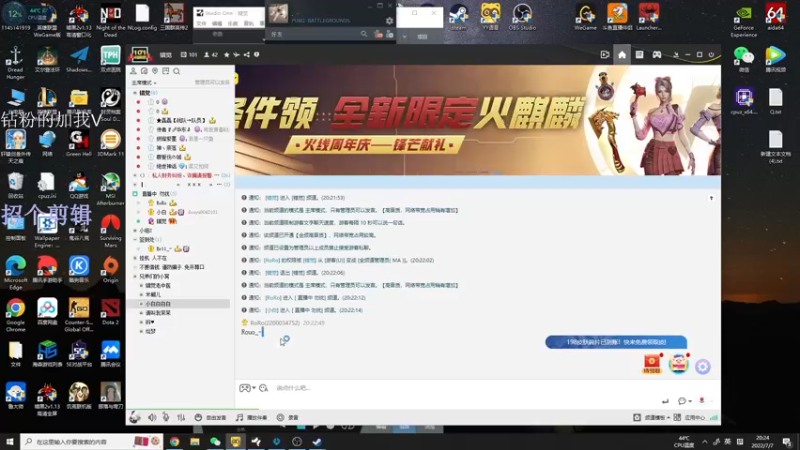This screenshot has height=450, width=800.
Task: Send message with the enter arrow icon
Action: (665, 402)
